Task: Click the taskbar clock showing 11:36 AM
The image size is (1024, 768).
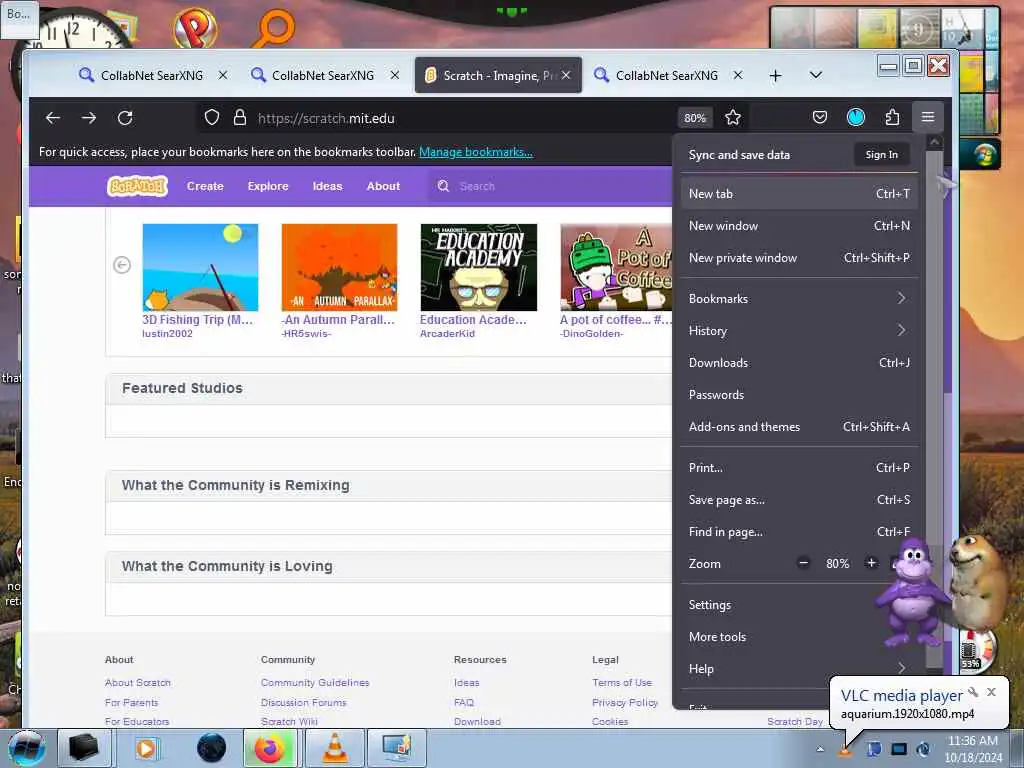Action: [972, 749]
